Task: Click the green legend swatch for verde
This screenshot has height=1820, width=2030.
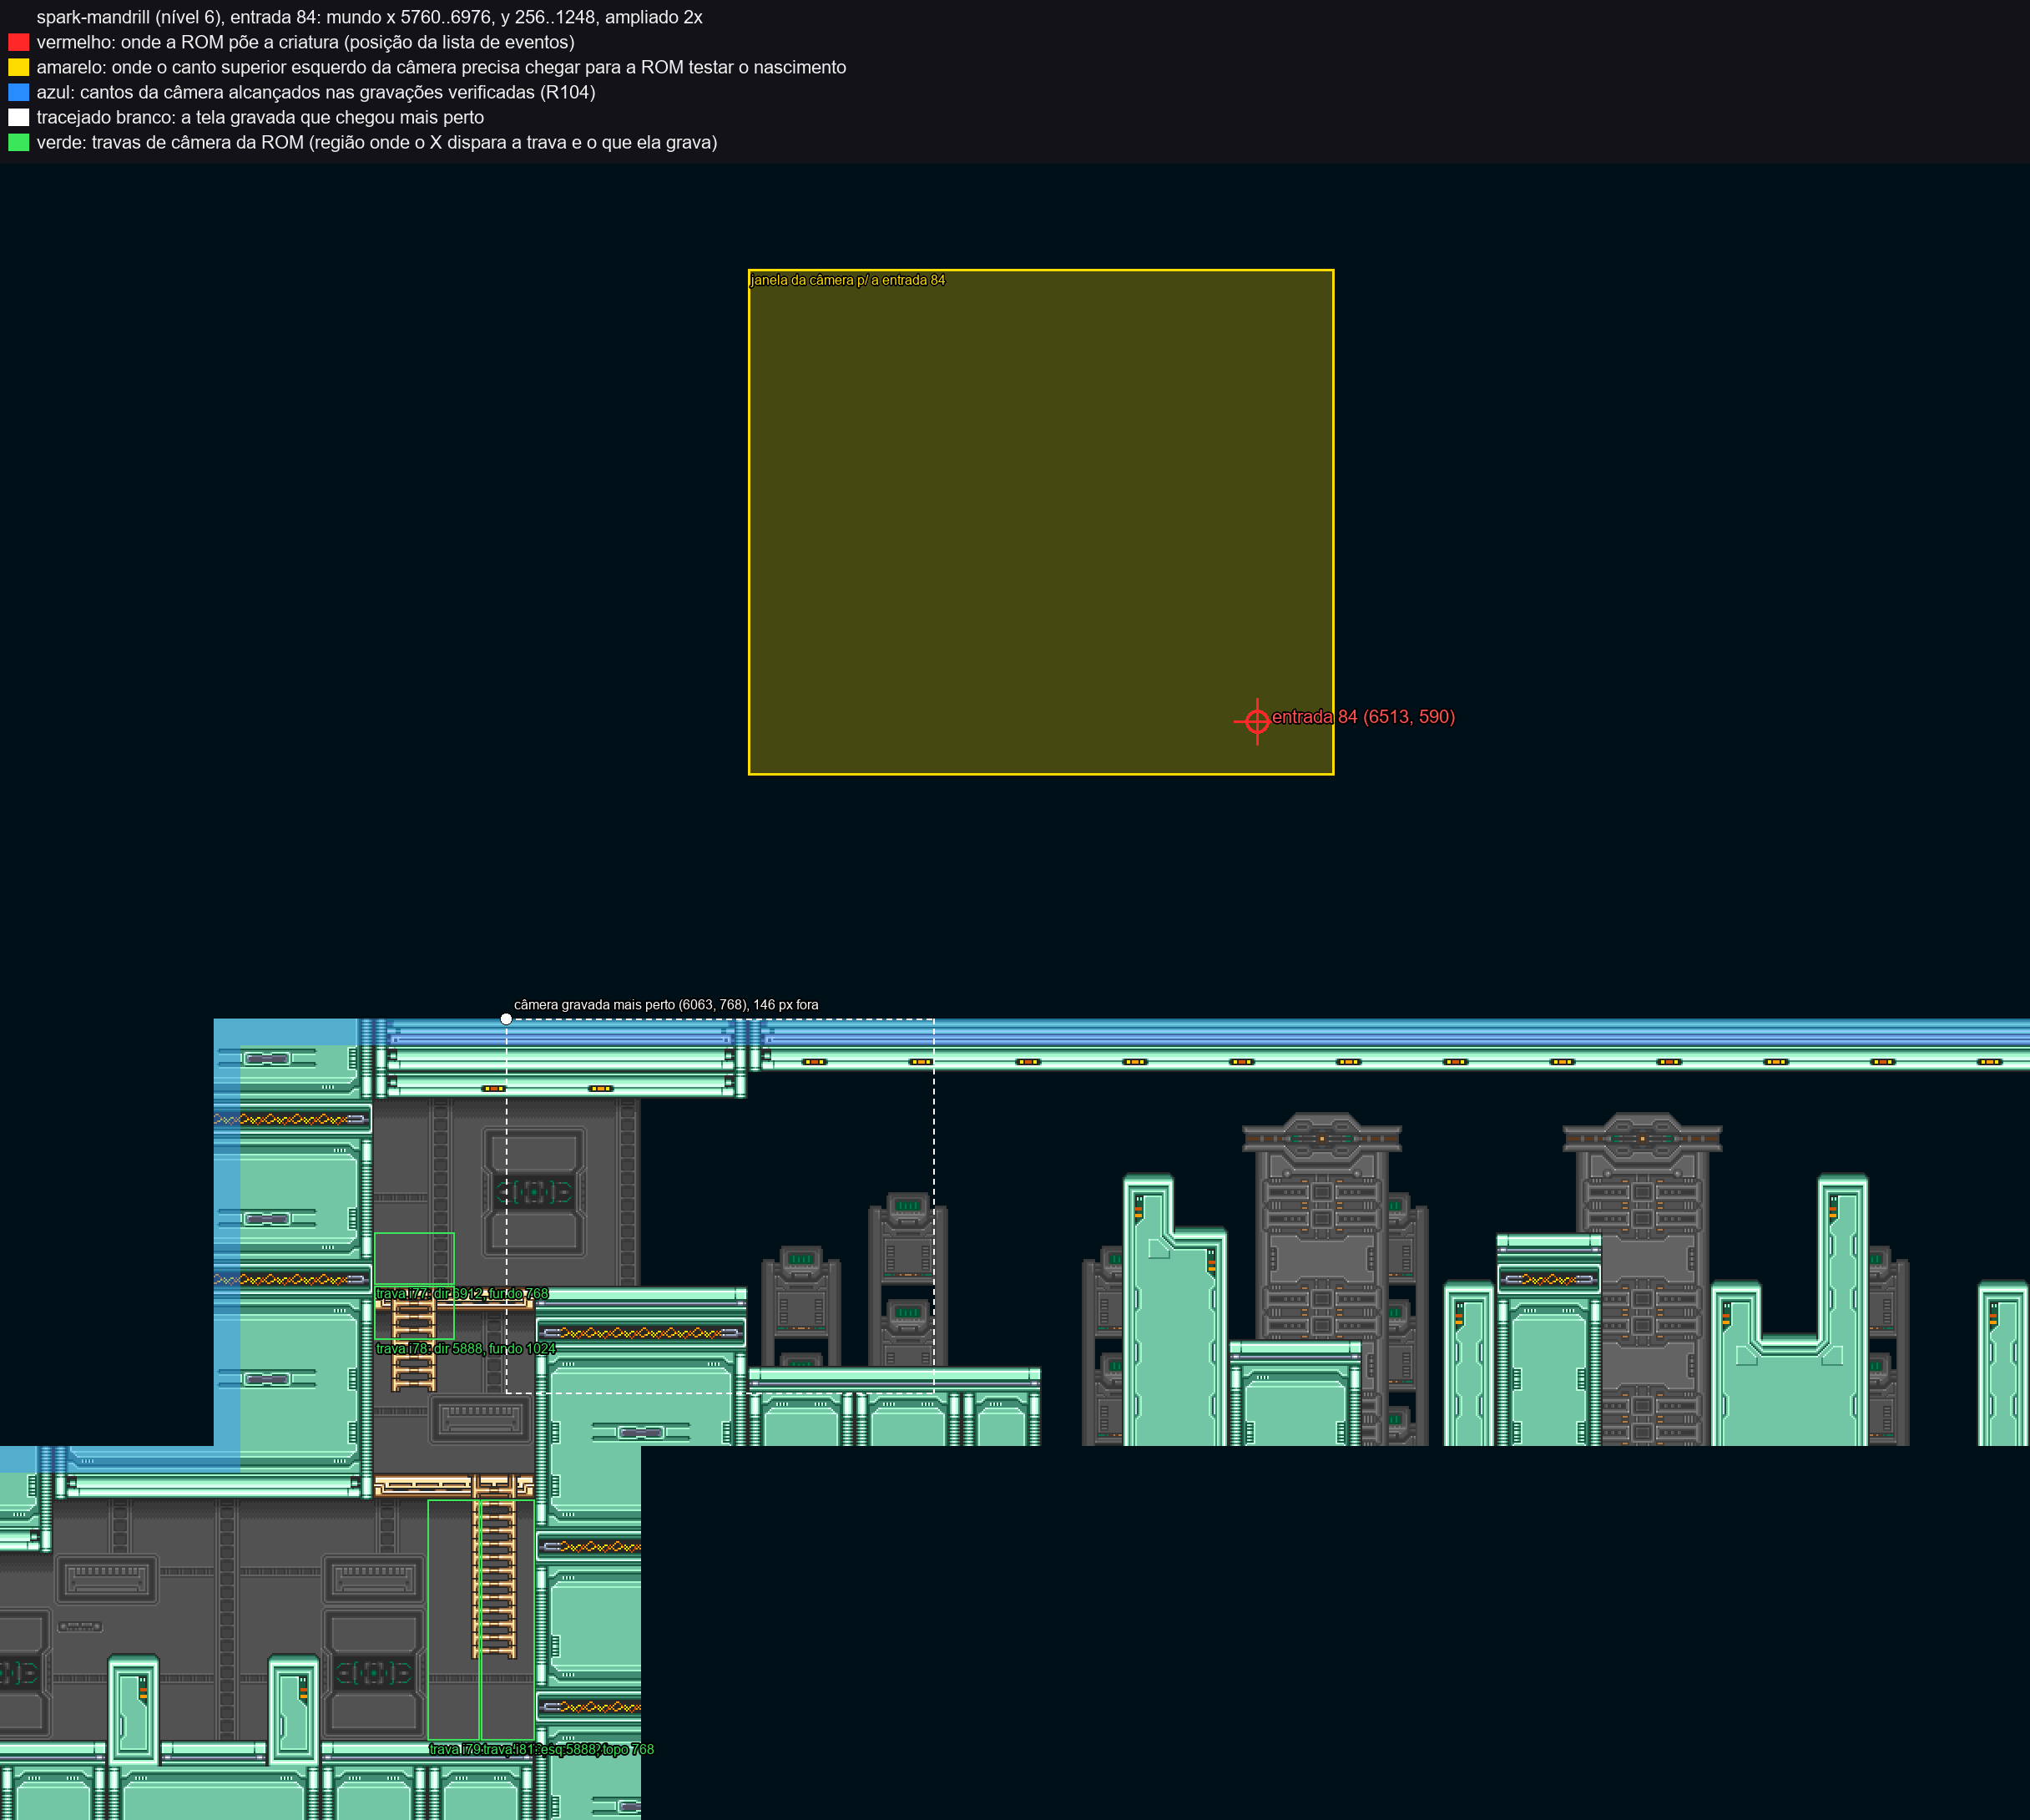Action: click(x=18, y=142)
